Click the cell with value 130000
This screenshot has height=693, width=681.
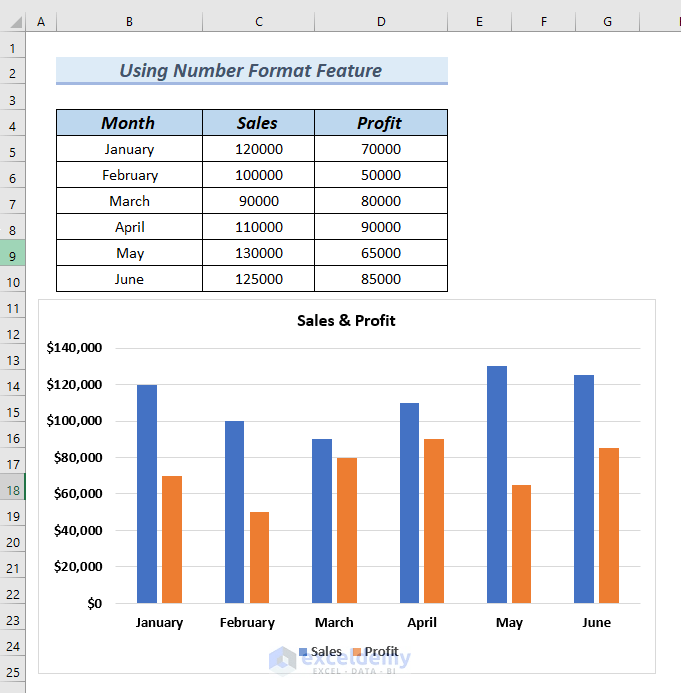pyautogui.click(x=259, y=253)
